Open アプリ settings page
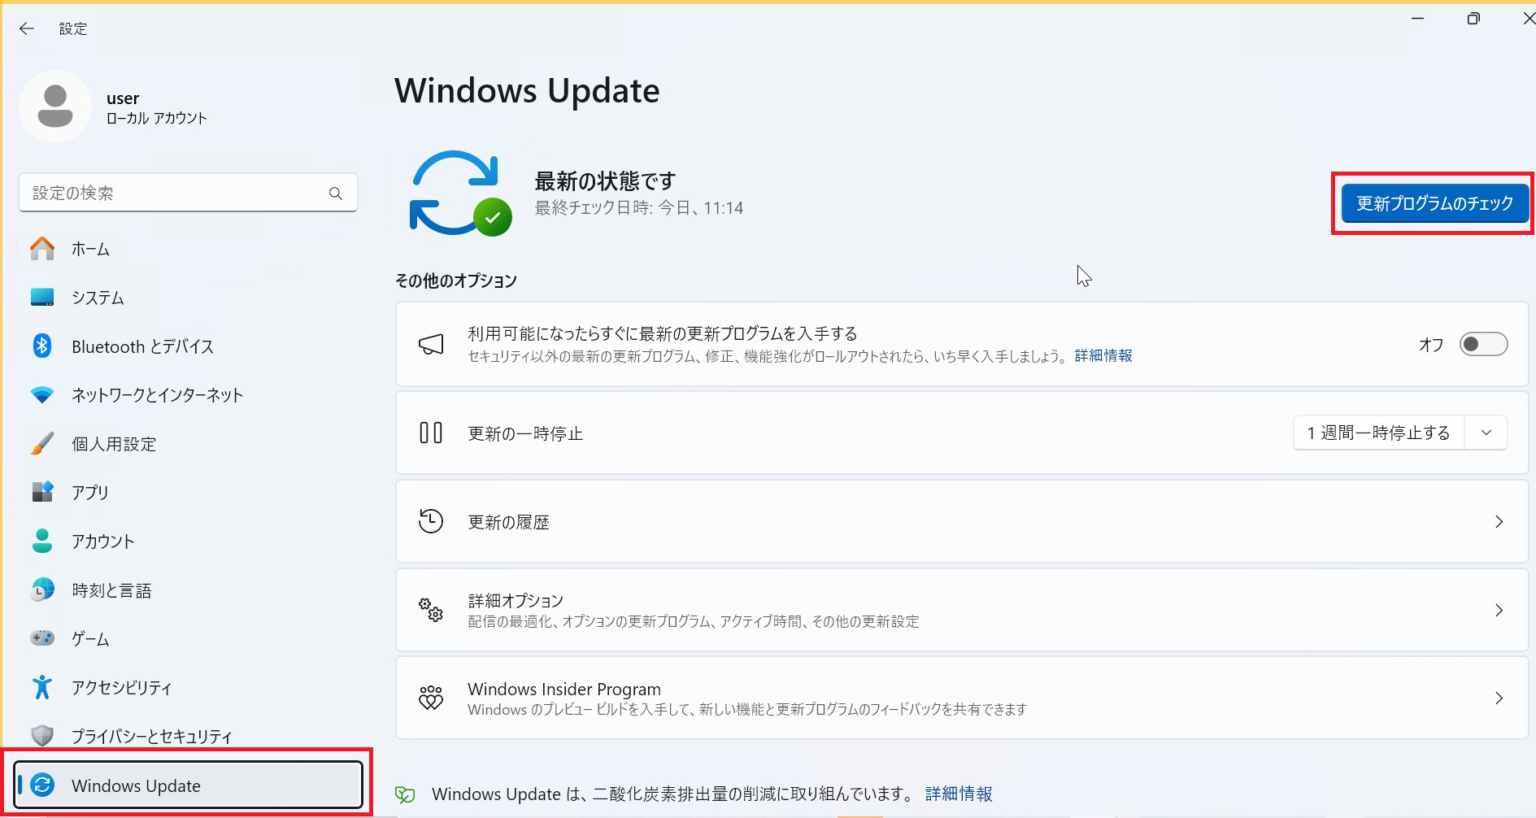Image resolution: width=1536 pixels, height=818 pixels. [90, 492]
